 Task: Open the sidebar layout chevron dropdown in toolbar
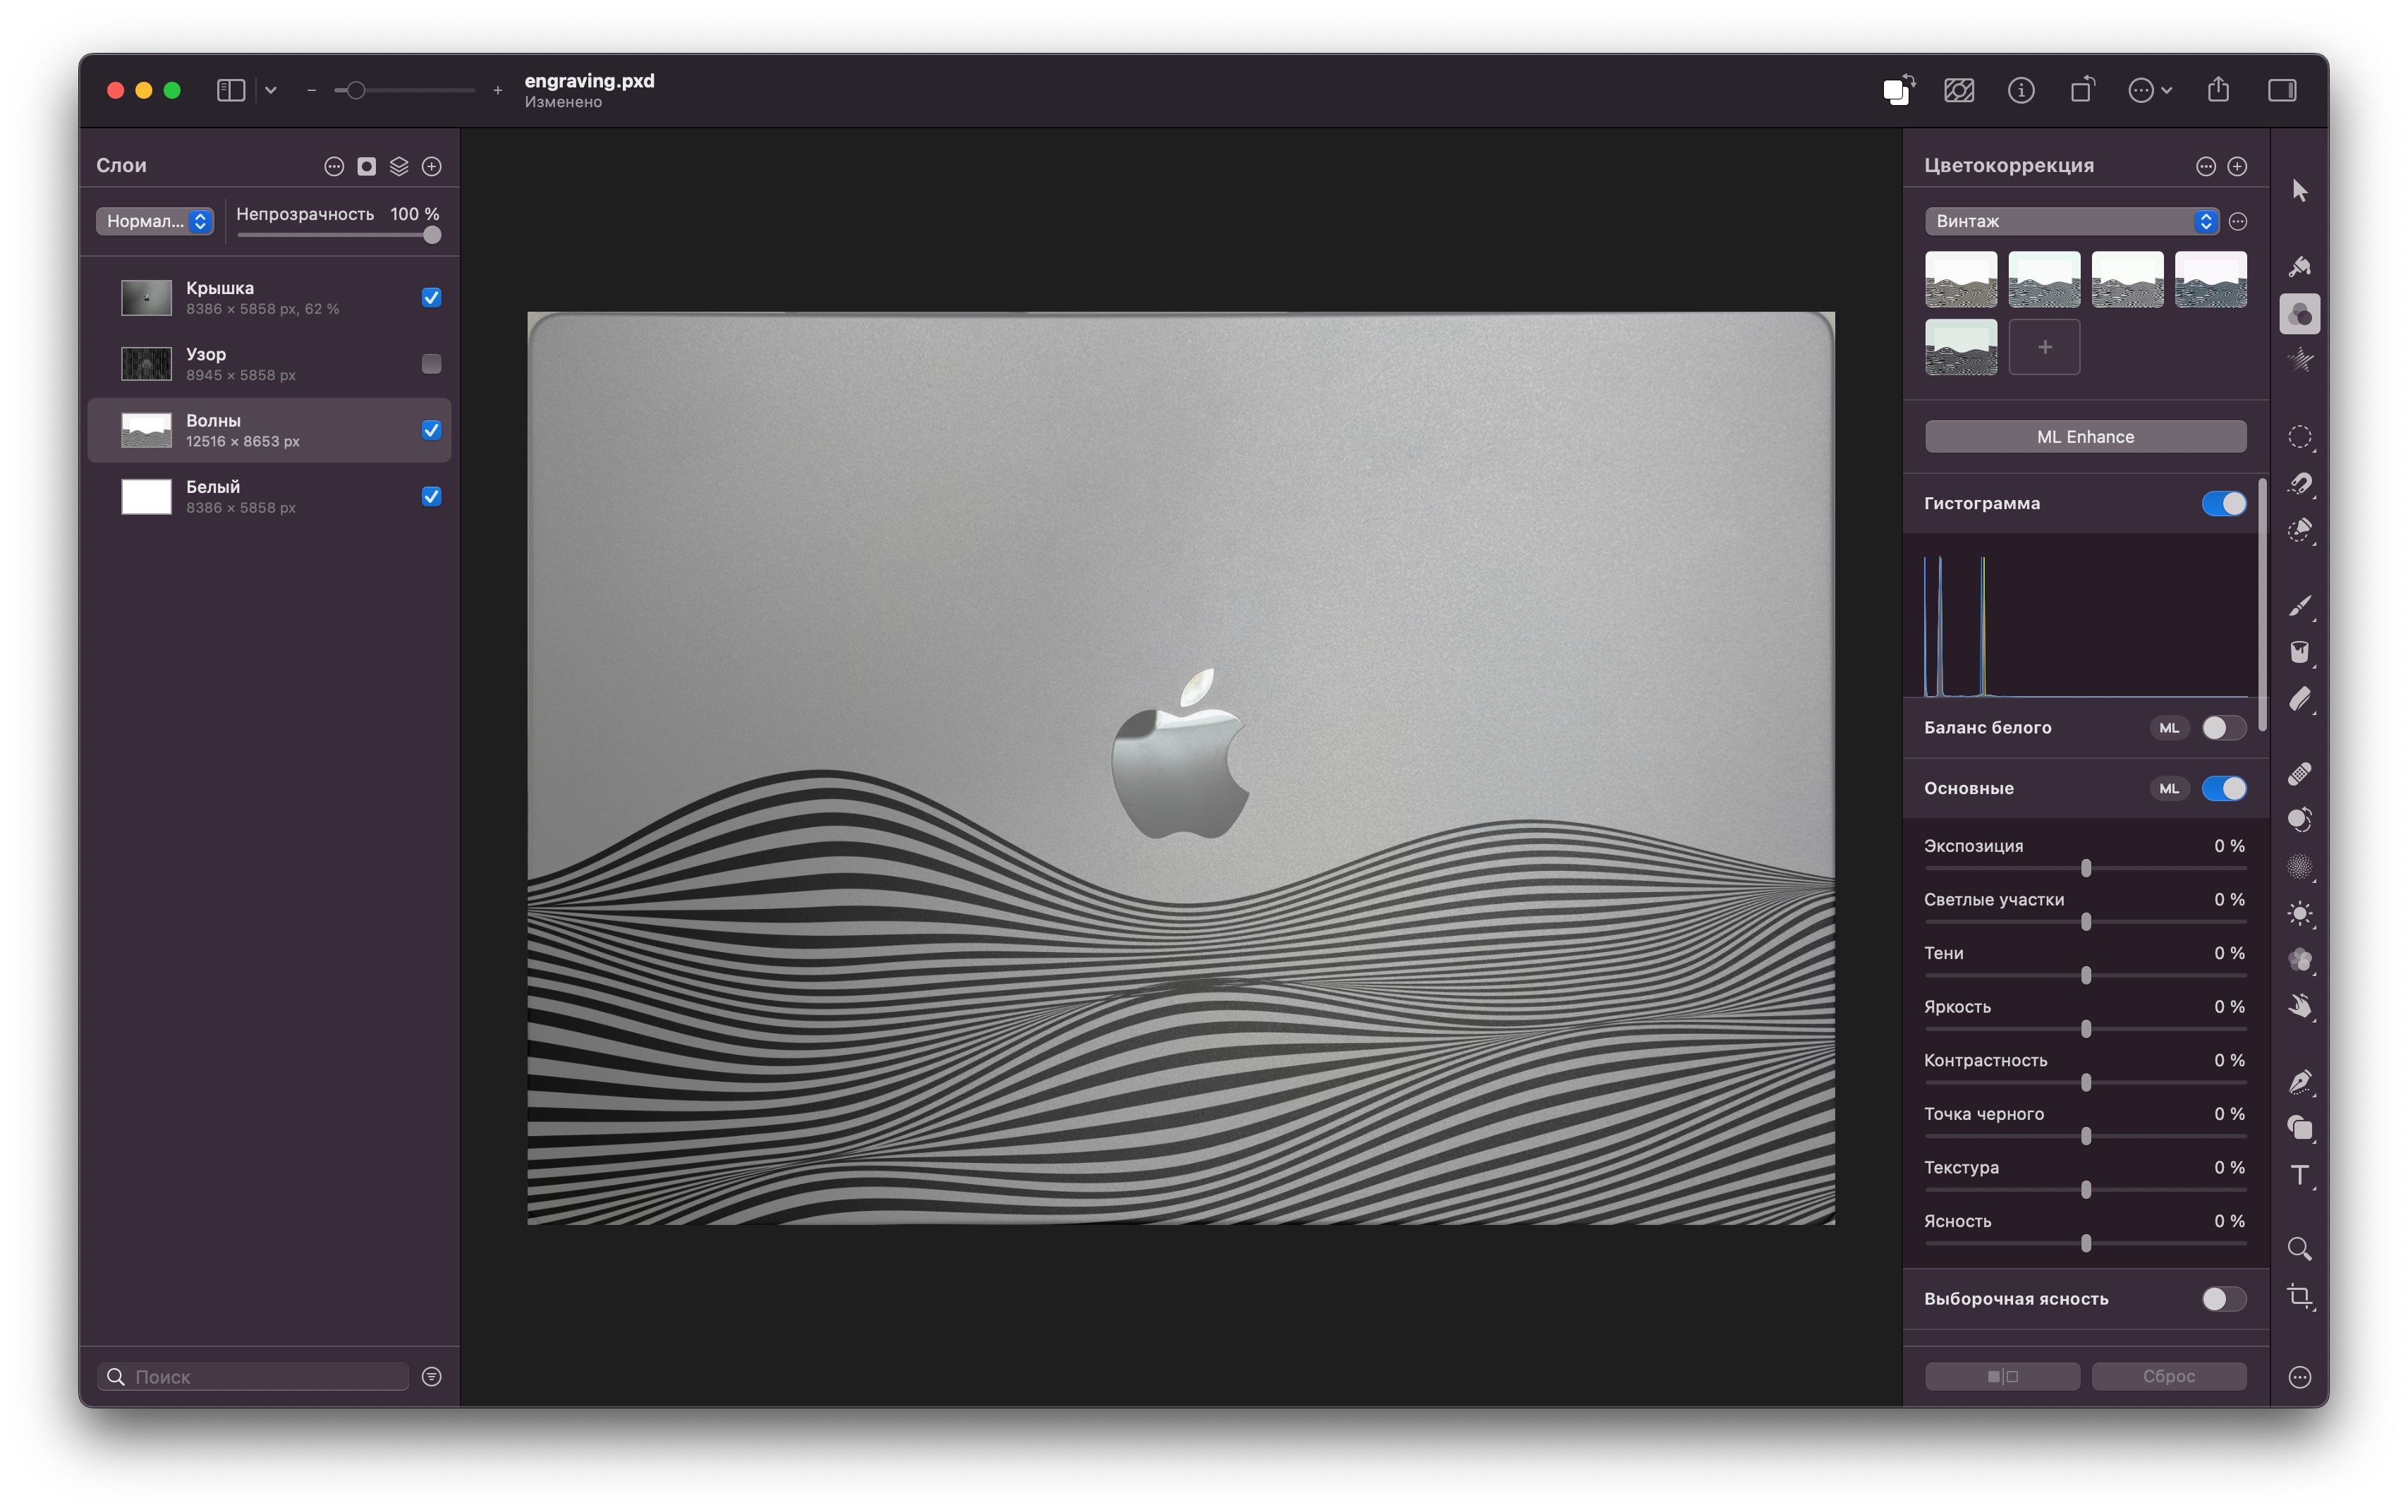(270, 90)
